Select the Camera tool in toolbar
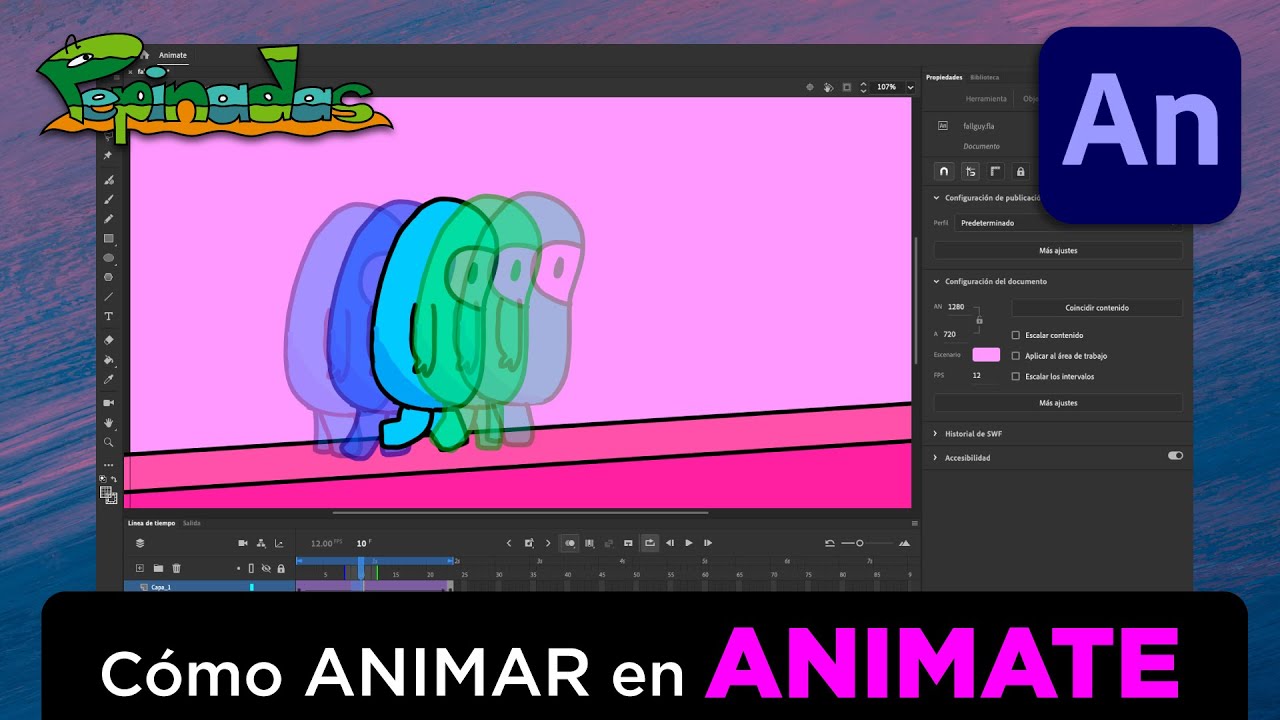 [x=109, y=402]
